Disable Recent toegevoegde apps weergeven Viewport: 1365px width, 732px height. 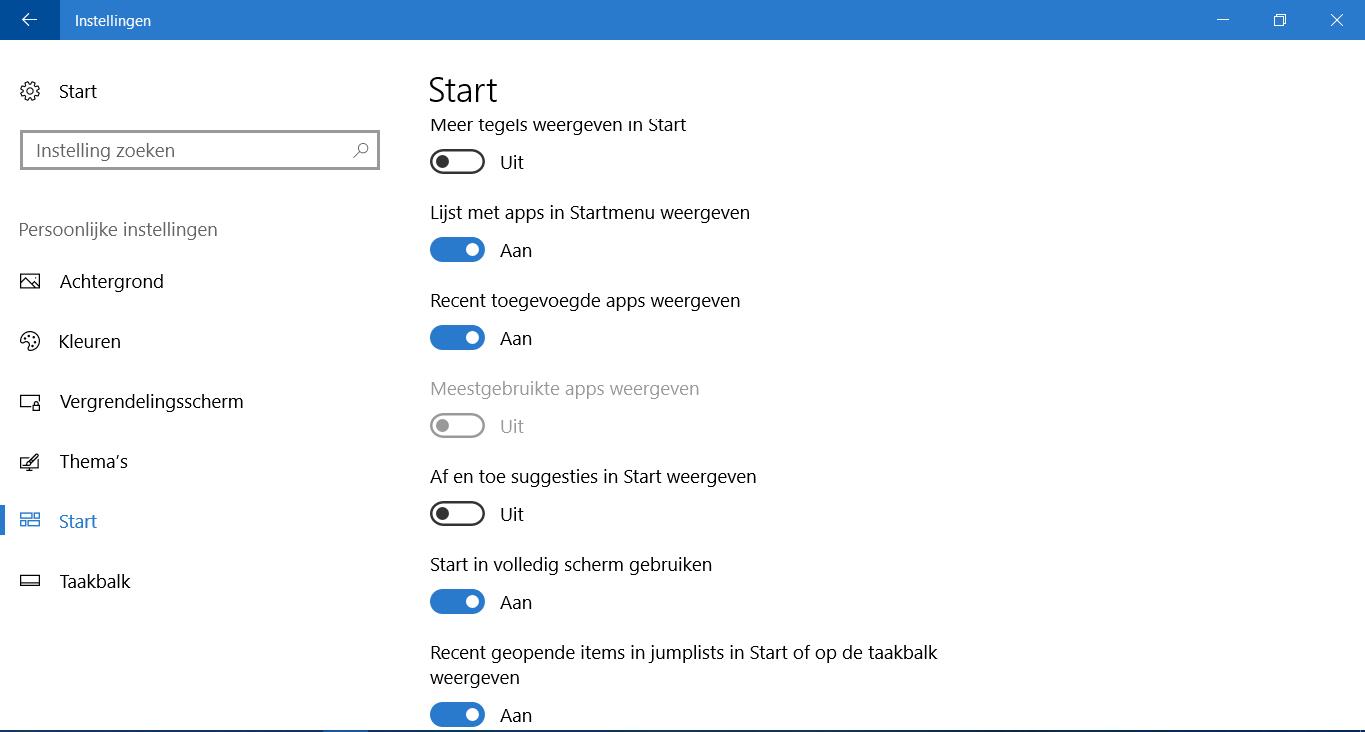[457, 338]
